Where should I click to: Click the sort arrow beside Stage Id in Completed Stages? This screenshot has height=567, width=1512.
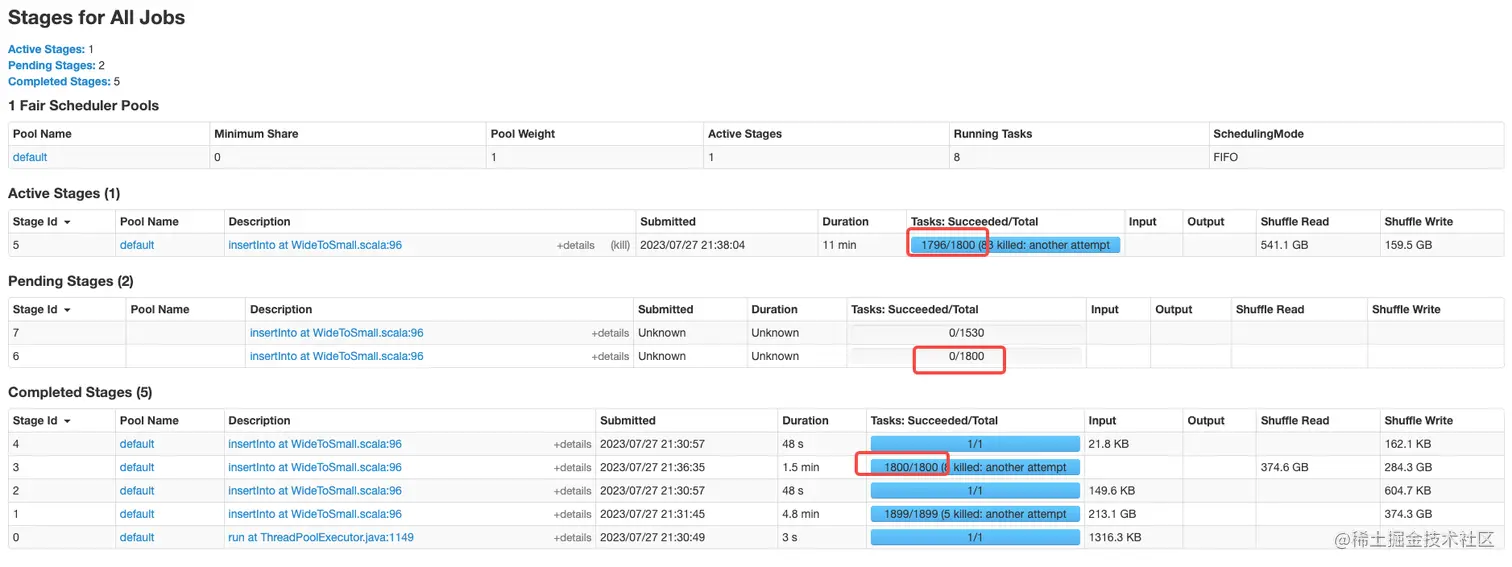pyautogui.click(x=67, y=421)
